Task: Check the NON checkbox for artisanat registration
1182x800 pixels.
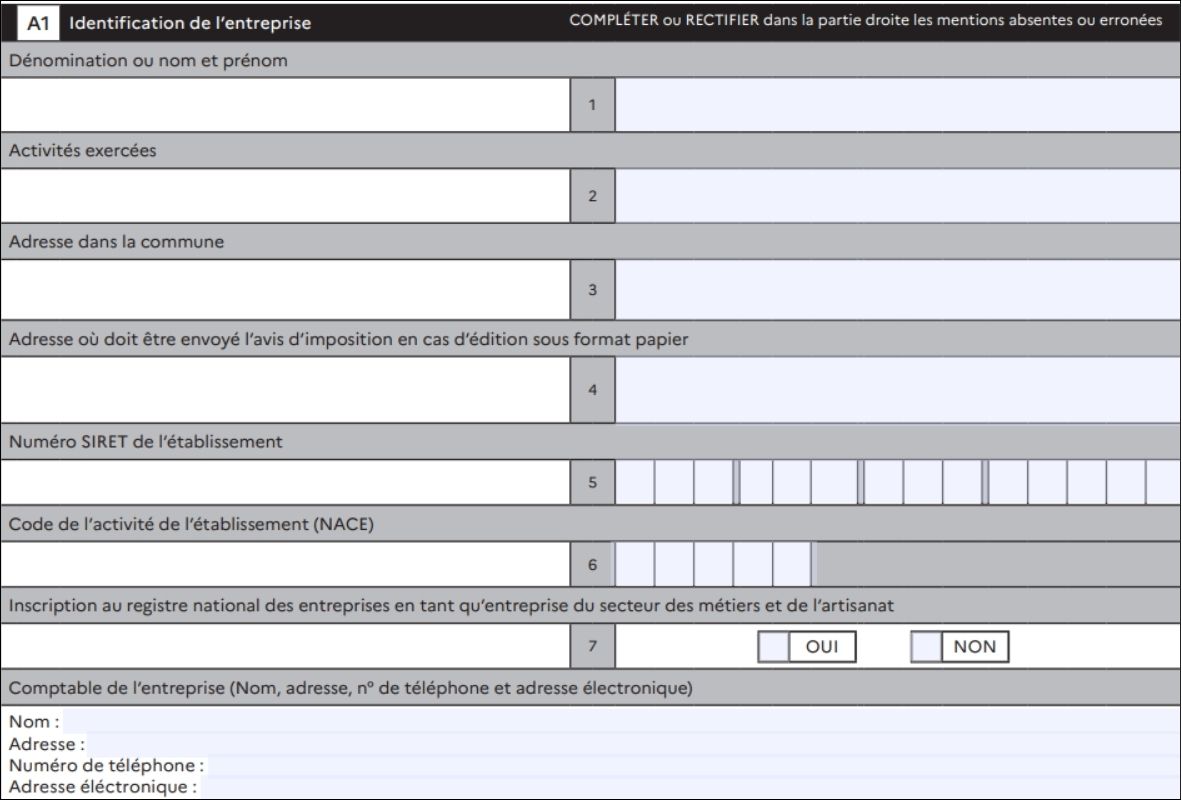Action: coord(926,647)
